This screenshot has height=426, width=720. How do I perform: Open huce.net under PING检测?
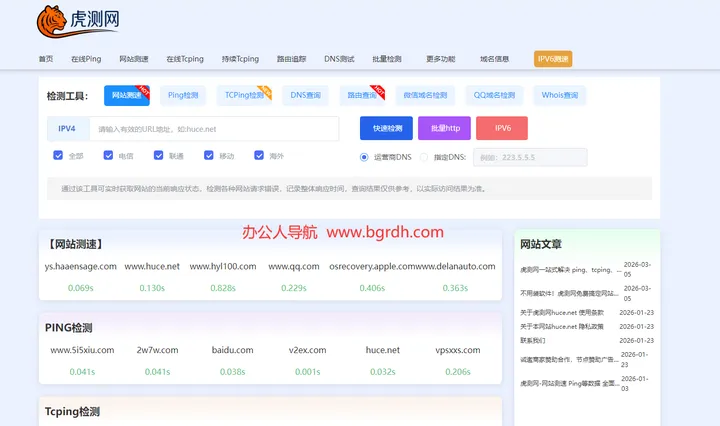click(382, 350)
